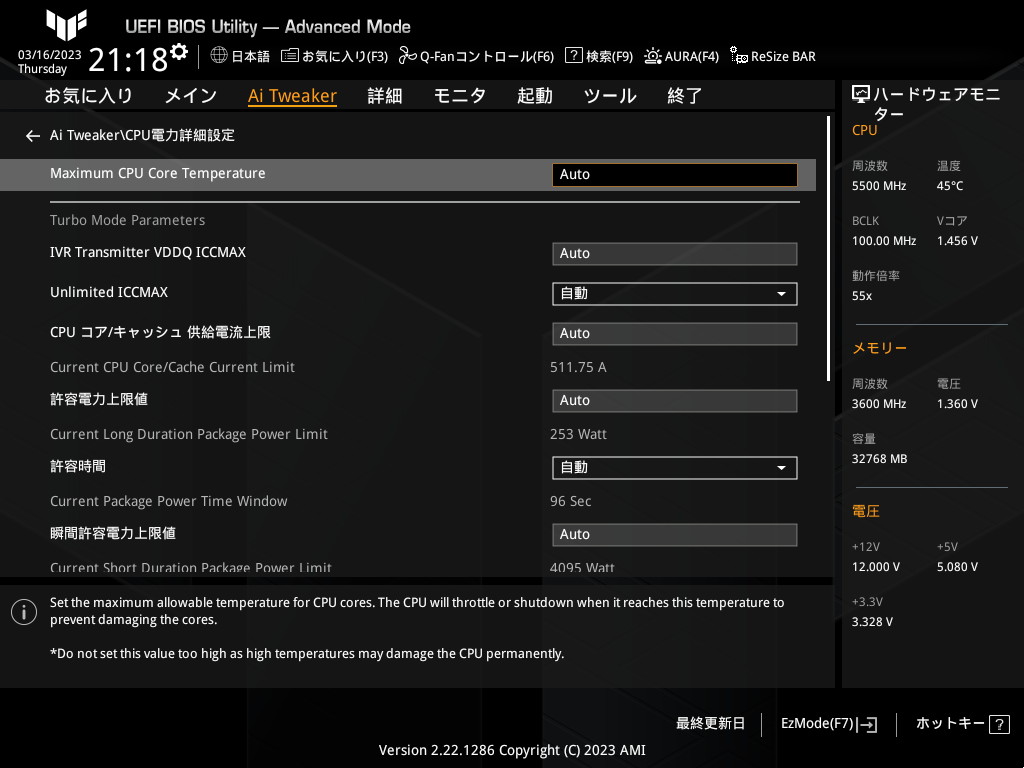Click the 許容電力上限値 Auto field
1024x768 pixels.
675,401
